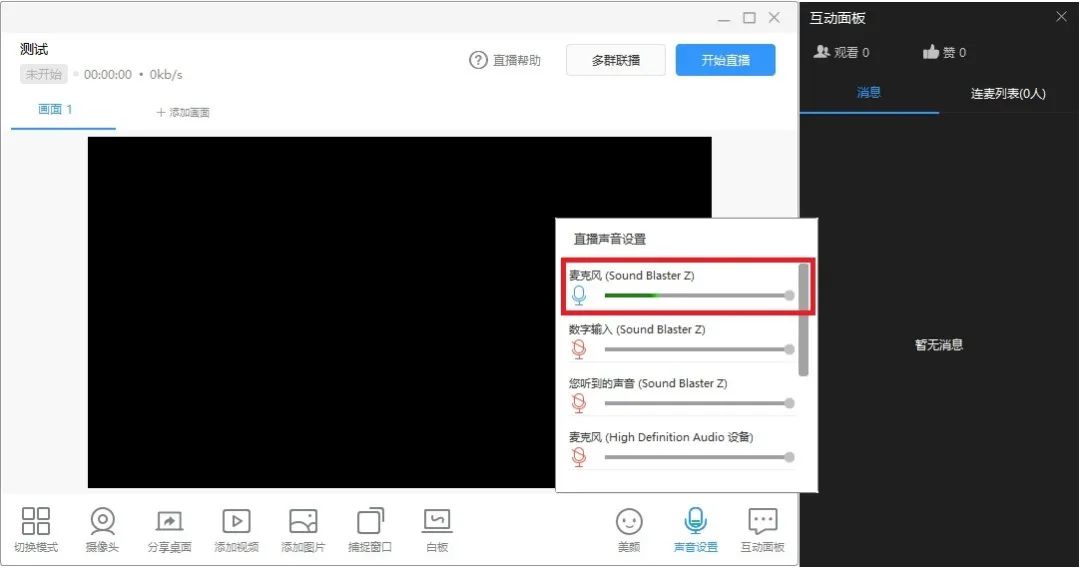Open 添加视频 to insert video
1080x568 pixels.
coord(236,529)
